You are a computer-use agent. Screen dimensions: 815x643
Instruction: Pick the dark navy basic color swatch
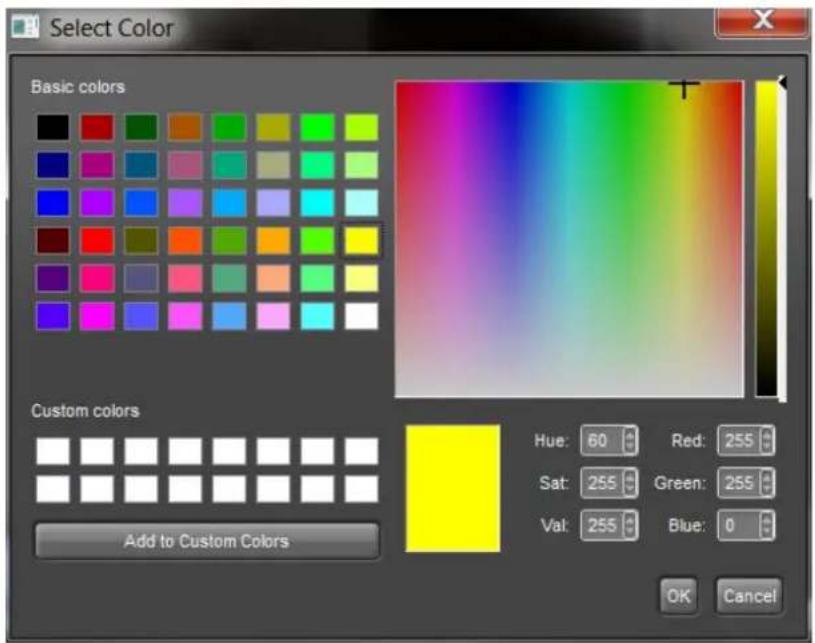tap(53, 165)
